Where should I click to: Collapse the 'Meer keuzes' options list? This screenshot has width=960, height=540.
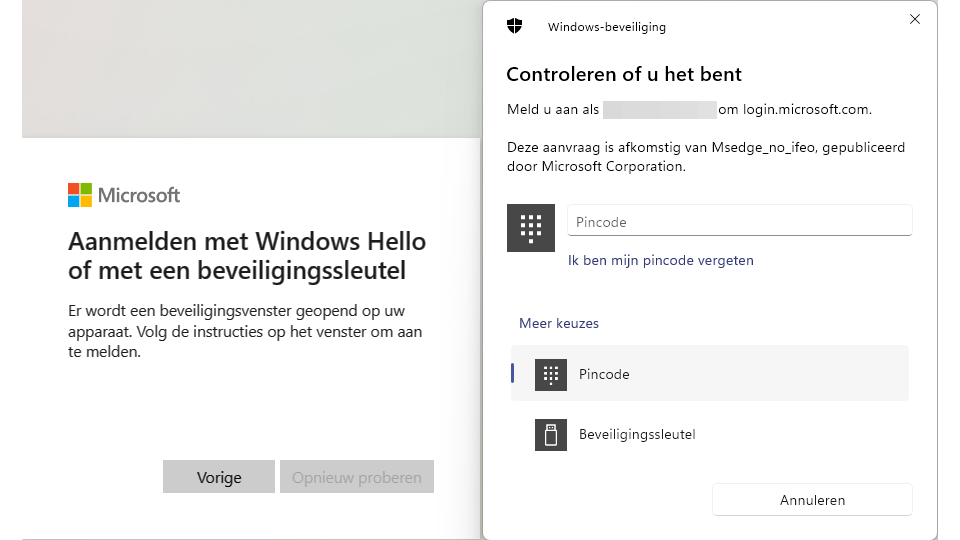(558, 323)
